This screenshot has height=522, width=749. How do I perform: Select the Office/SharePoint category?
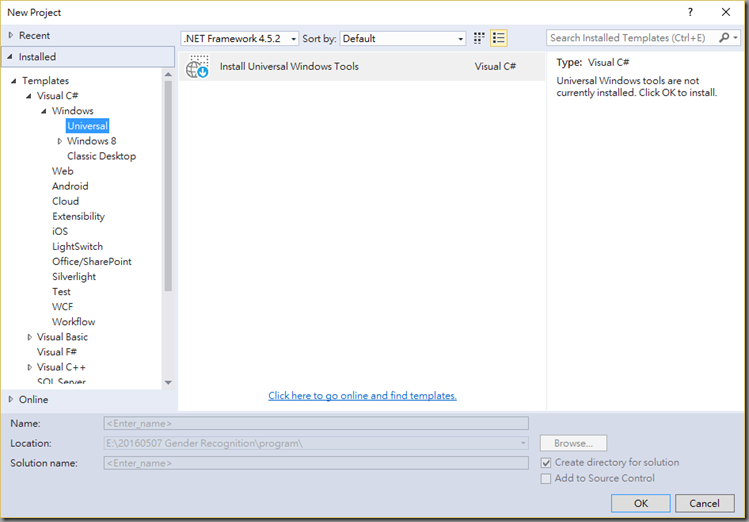(92, 262)
